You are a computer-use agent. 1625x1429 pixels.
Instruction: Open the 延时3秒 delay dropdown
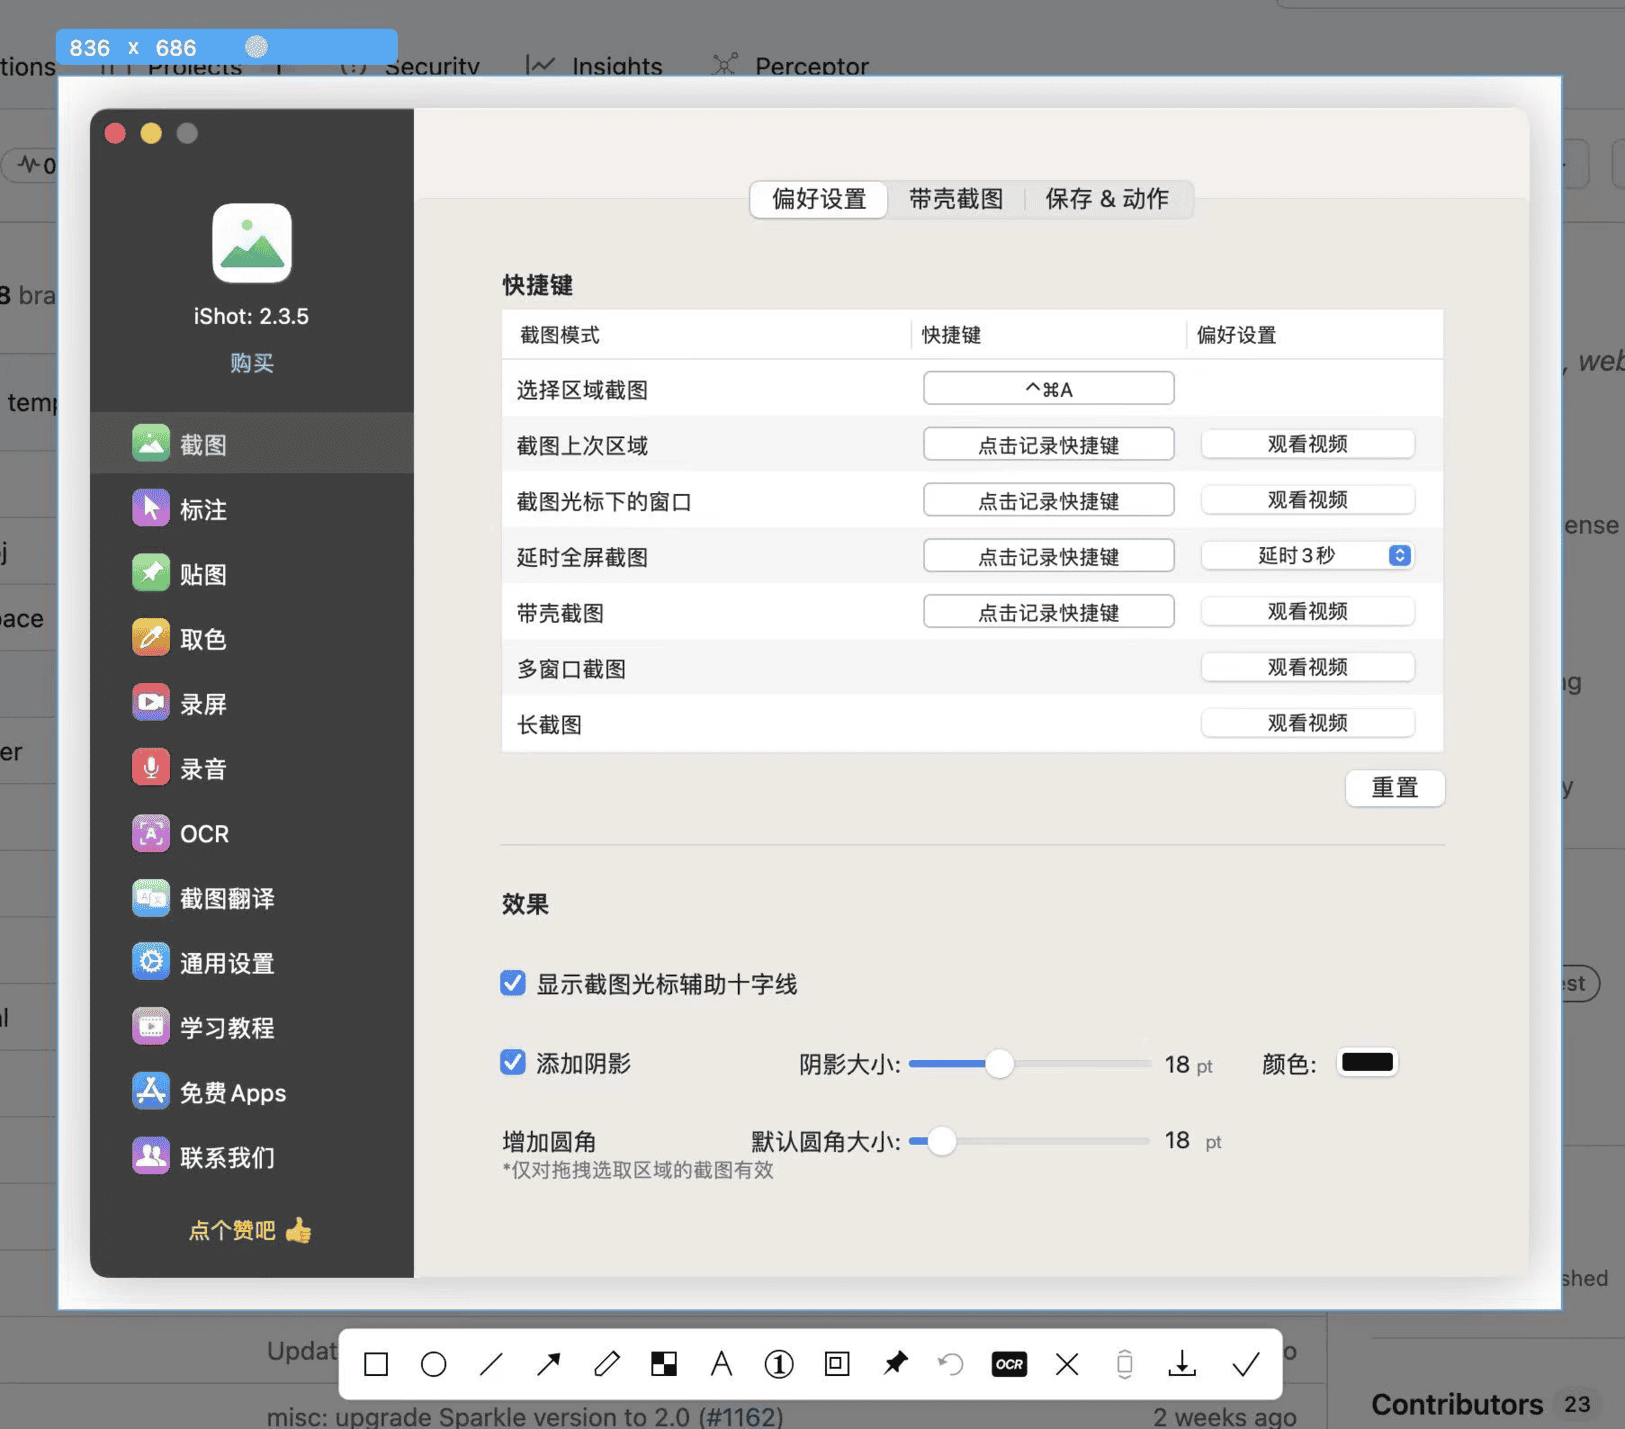tap(1307, 556)
